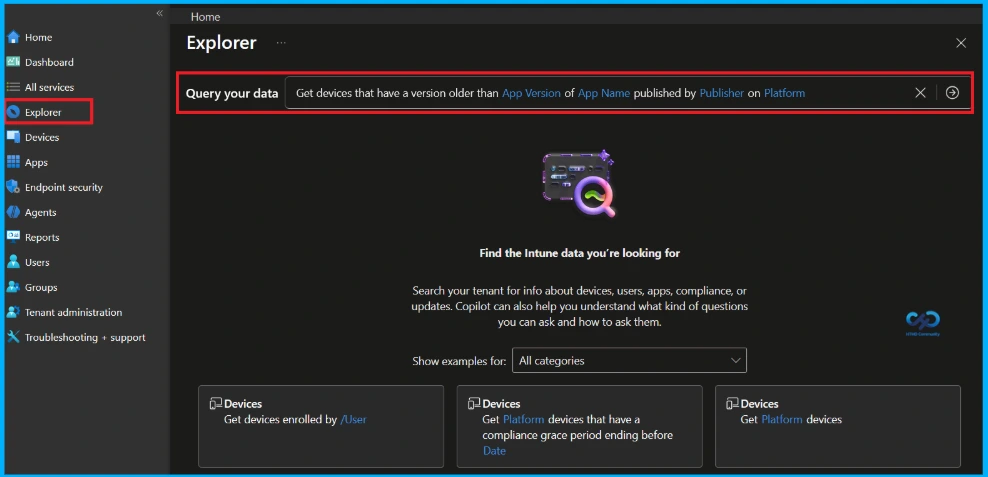Click the App Name placeholder in query

[x=604, y=93]
